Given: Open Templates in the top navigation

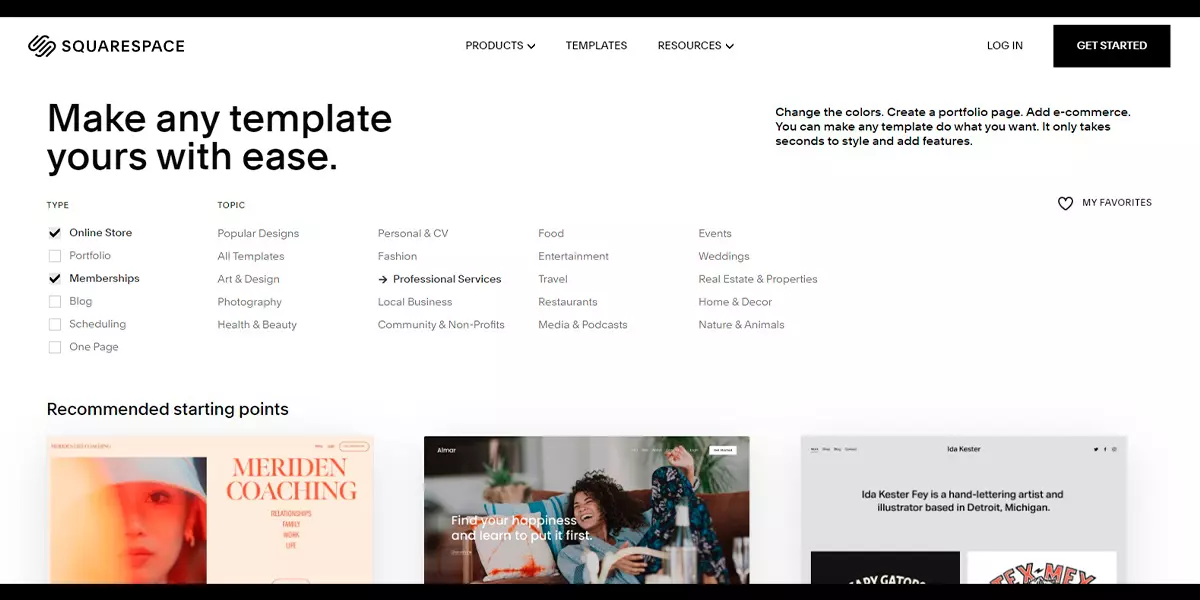Looking at the screenshot, I should click(x=596, y=46).
